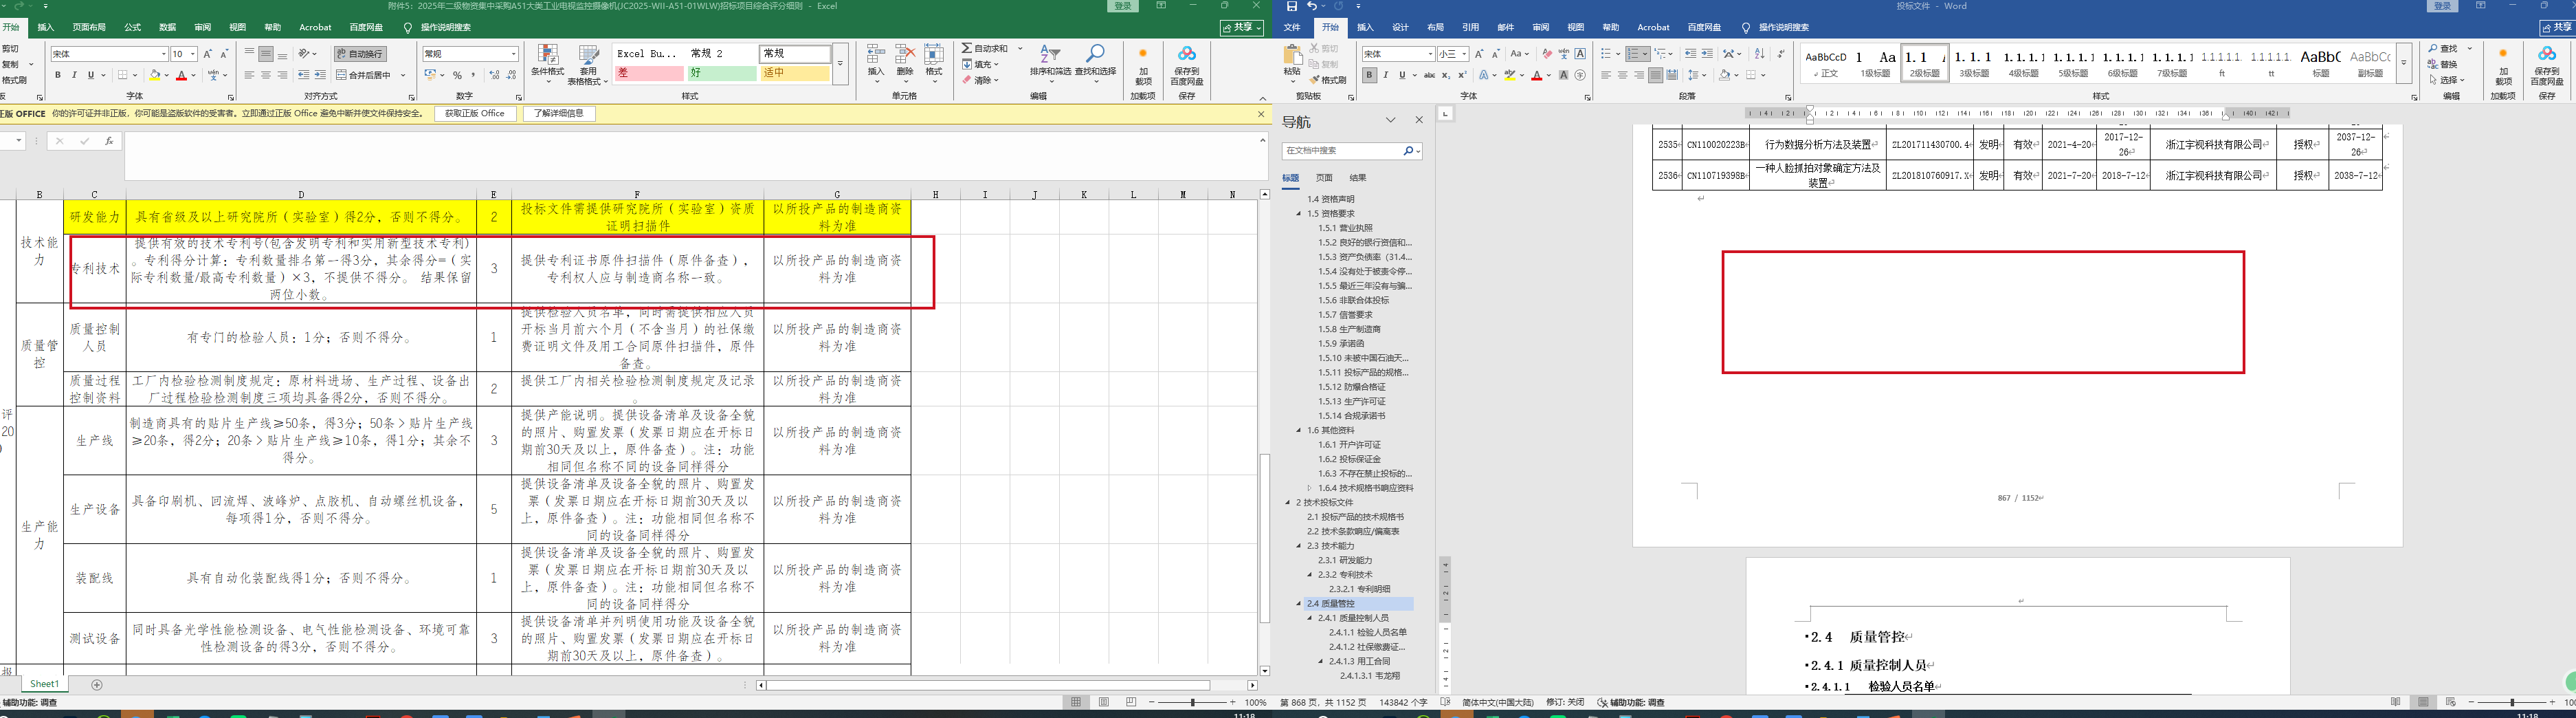Click Format Painter (格式刷) in Word
2576x718 pixels.
pos(1328,80)
